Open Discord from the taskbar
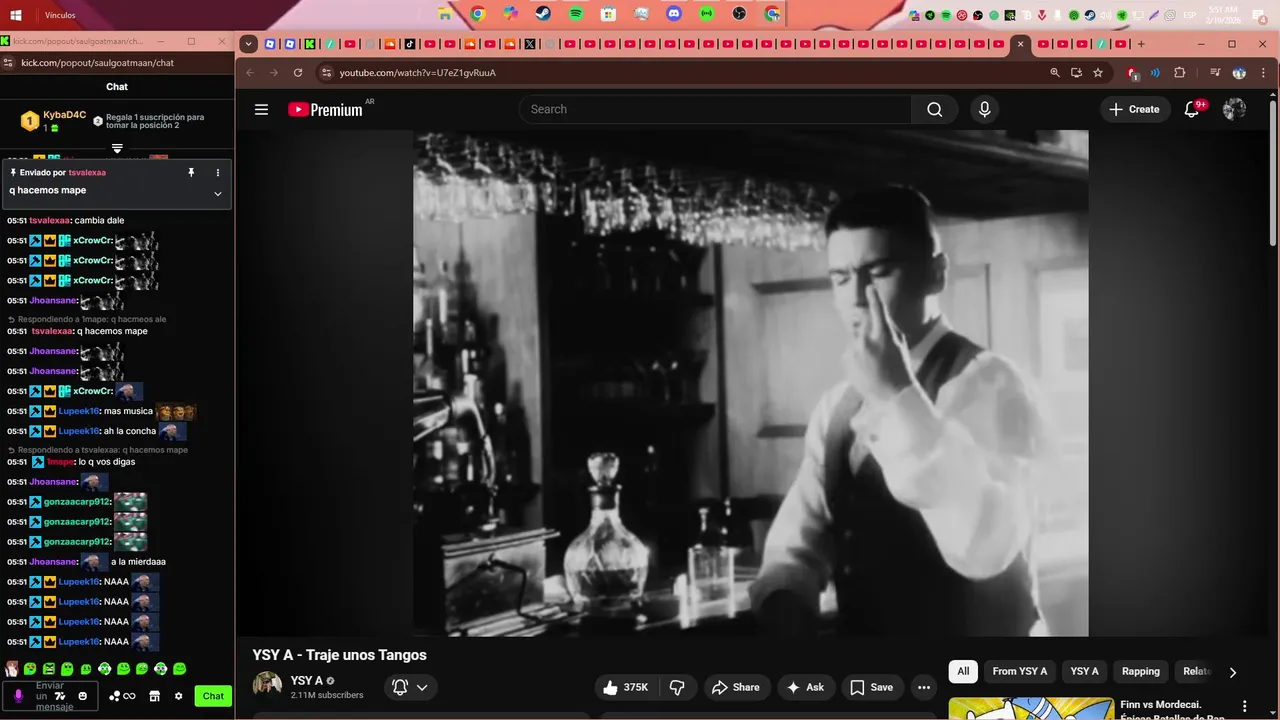Viewport: 1280px width, 720px height. [x=674, y=14]
